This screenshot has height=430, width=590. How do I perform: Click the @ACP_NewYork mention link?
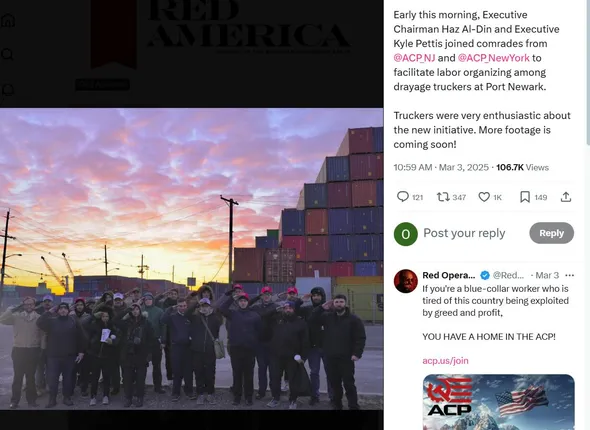(x=494, y=58)
